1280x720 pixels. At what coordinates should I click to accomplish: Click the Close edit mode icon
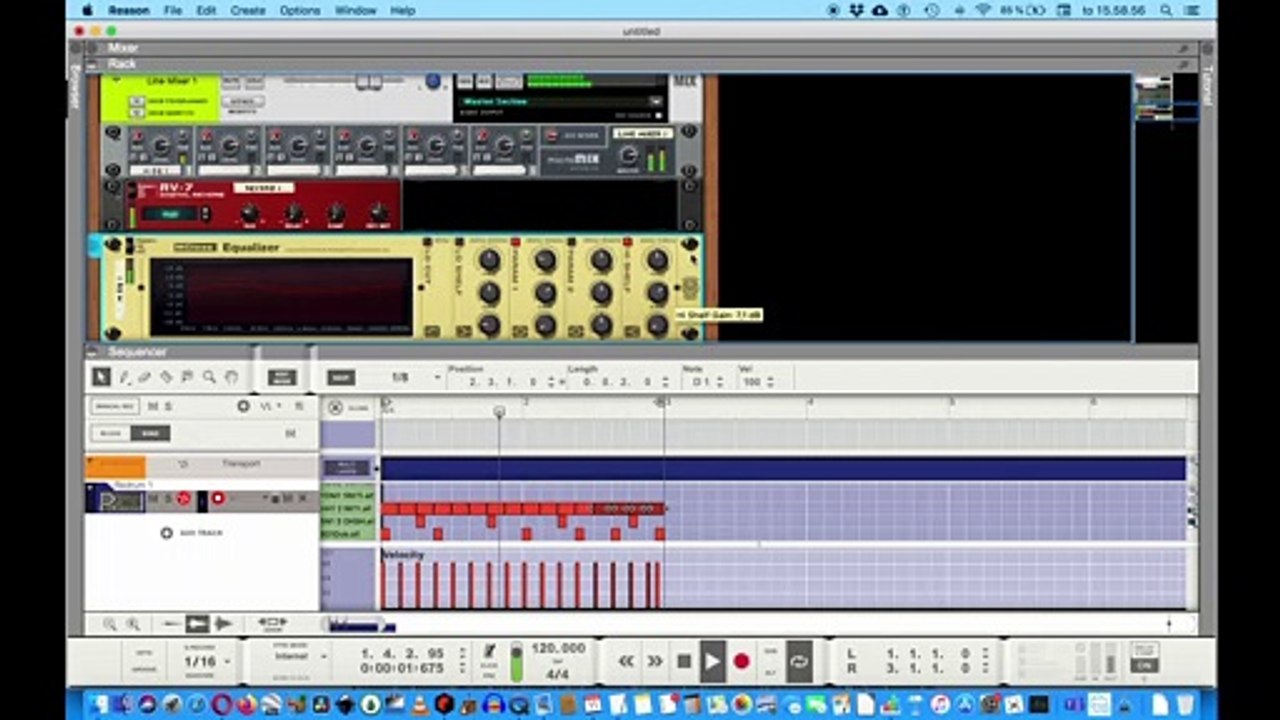(335, 407)
